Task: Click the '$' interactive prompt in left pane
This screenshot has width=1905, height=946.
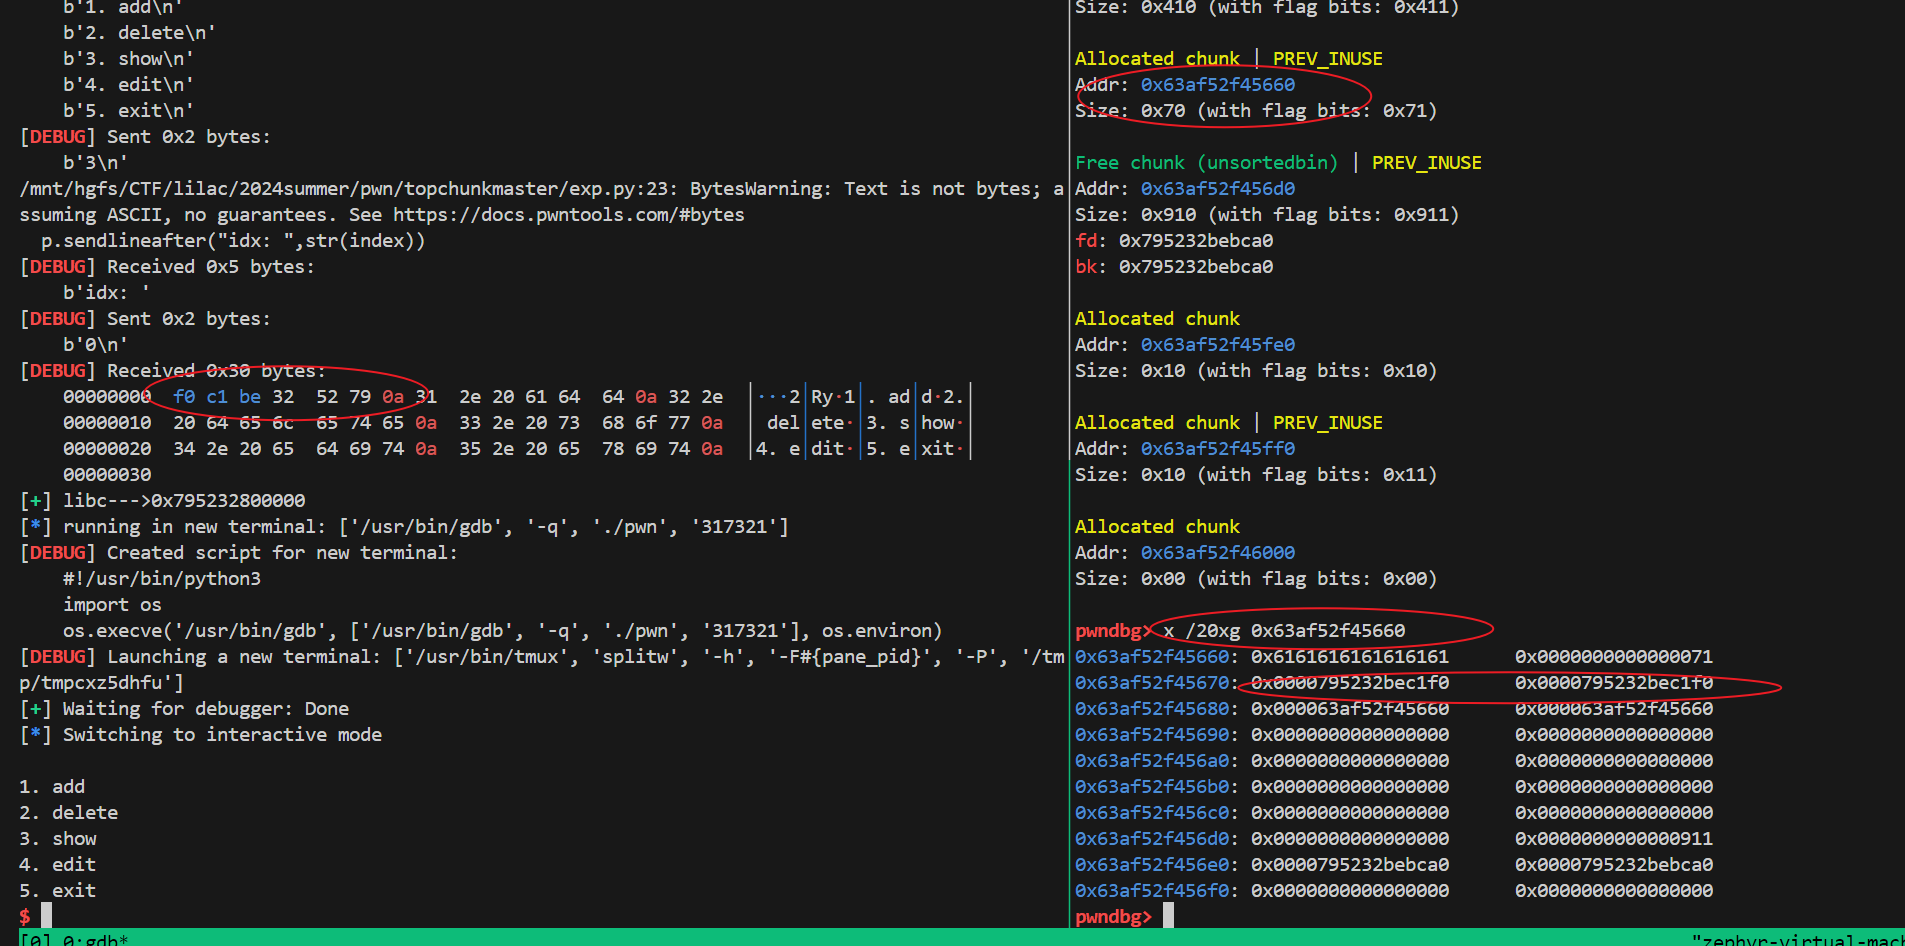Action: click(x=25, y=916)
